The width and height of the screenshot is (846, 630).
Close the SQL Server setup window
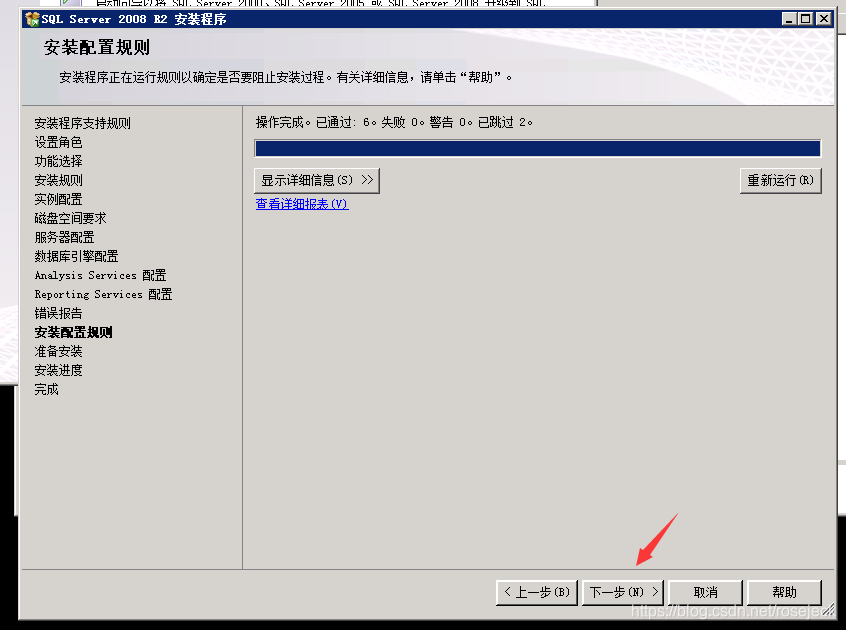point(824,19)
